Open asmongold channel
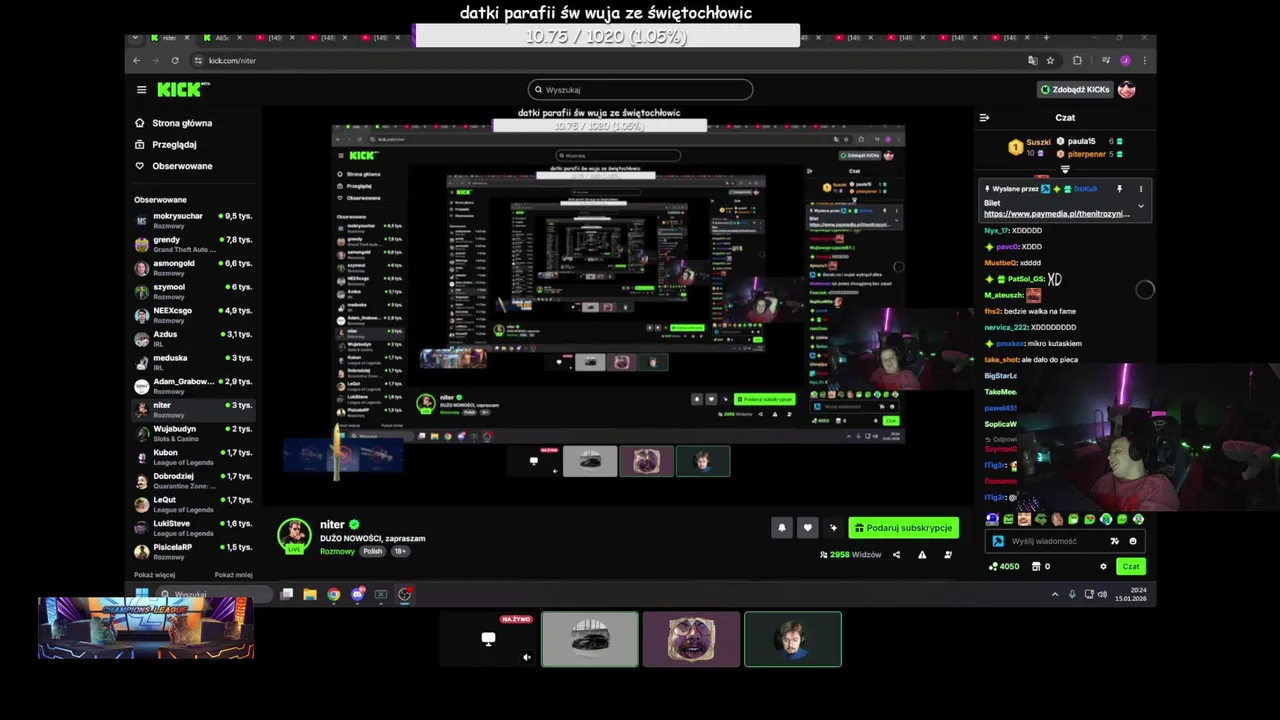Screen dimensions: 1280x720 pos(194,267)
